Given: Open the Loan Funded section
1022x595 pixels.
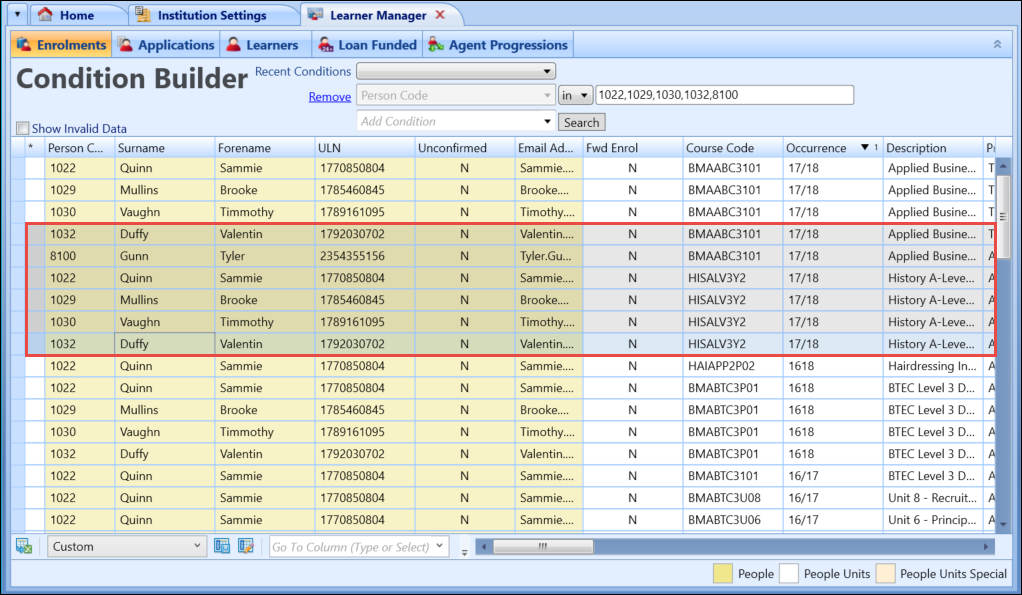Looking at the screenshot, I should click(x=368, y=45).
